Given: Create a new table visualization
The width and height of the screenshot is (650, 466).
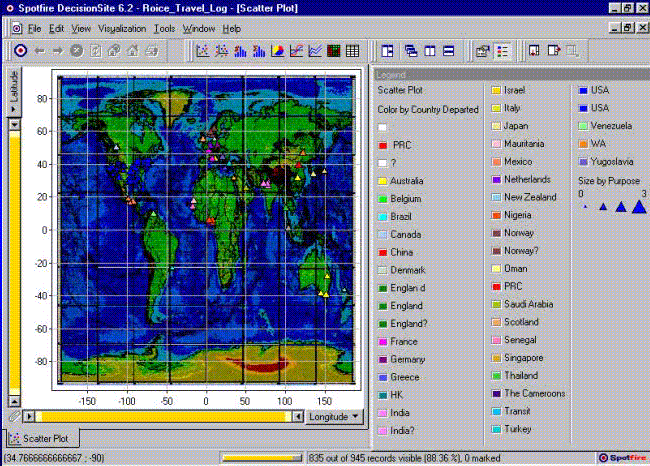Looking at the screenshot, I should [352, 51].
